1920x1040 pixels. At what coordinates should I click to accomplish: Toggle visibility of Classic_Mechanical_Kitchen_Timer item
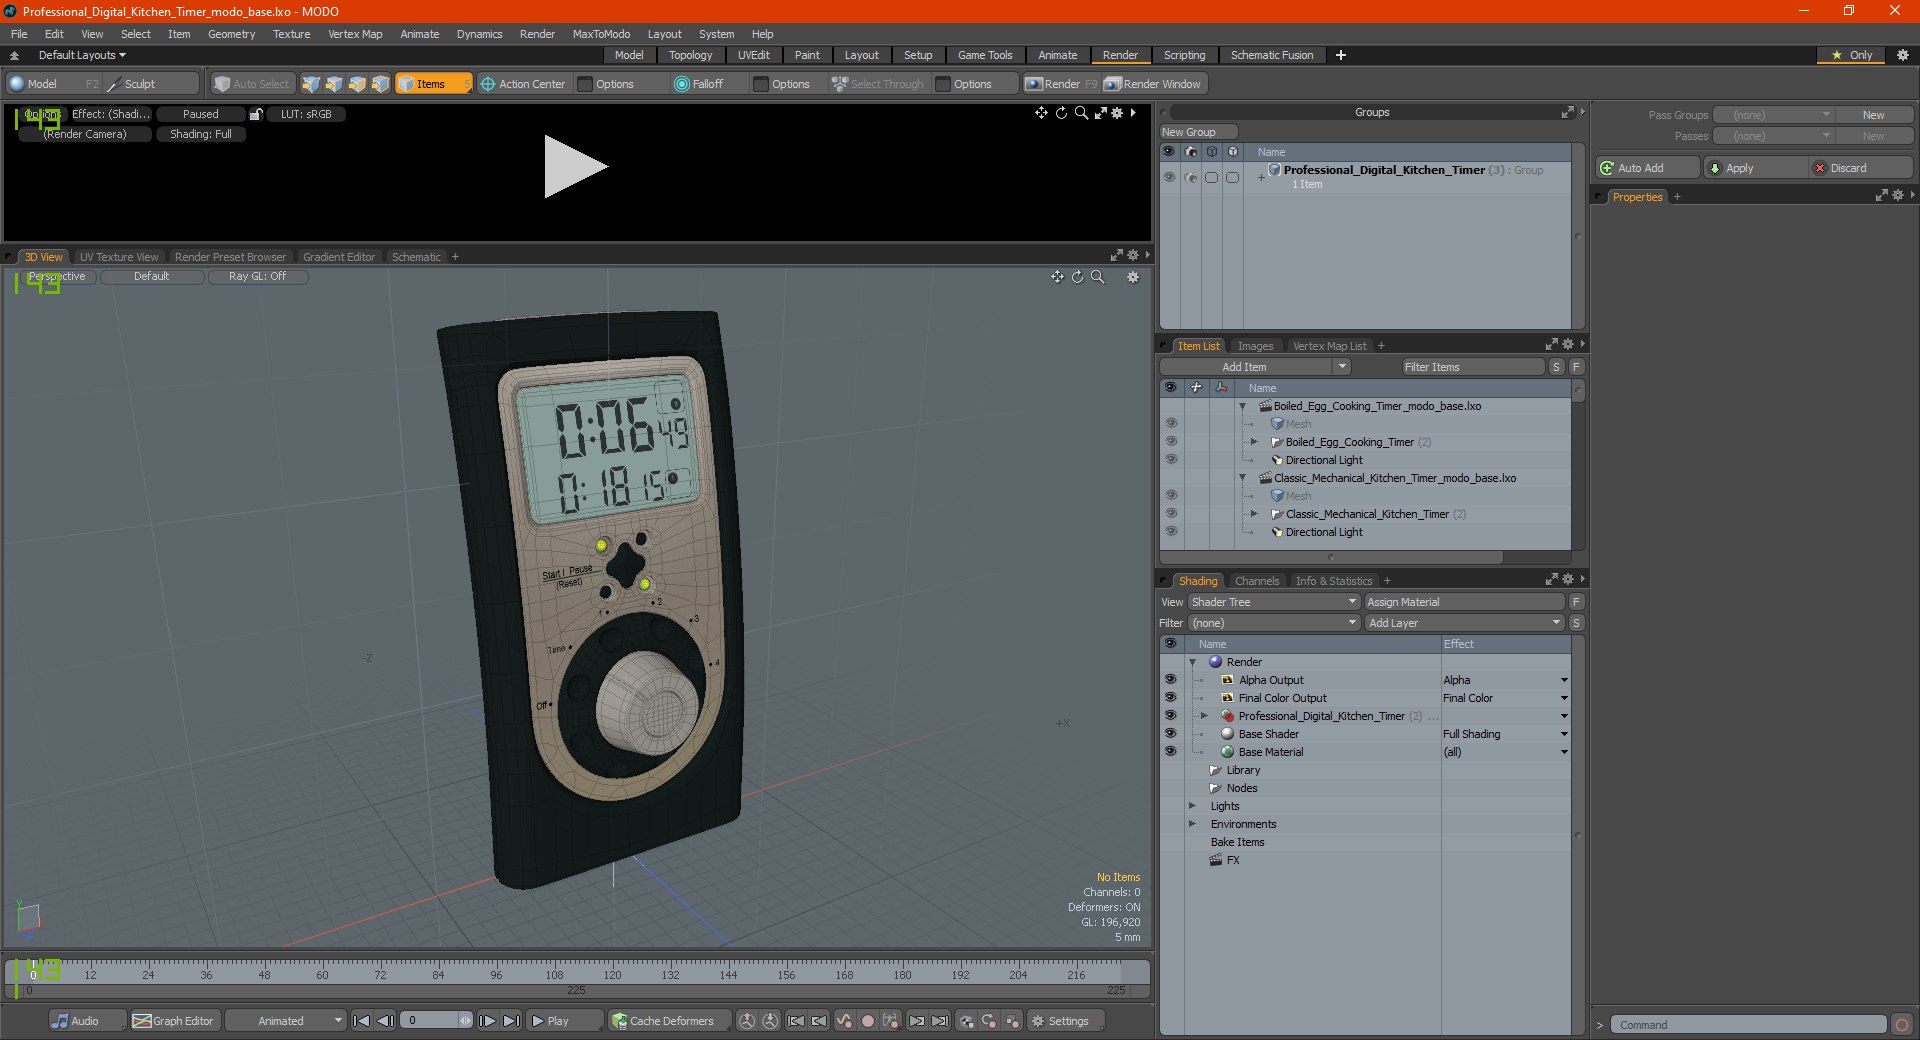pos(1171,514)
